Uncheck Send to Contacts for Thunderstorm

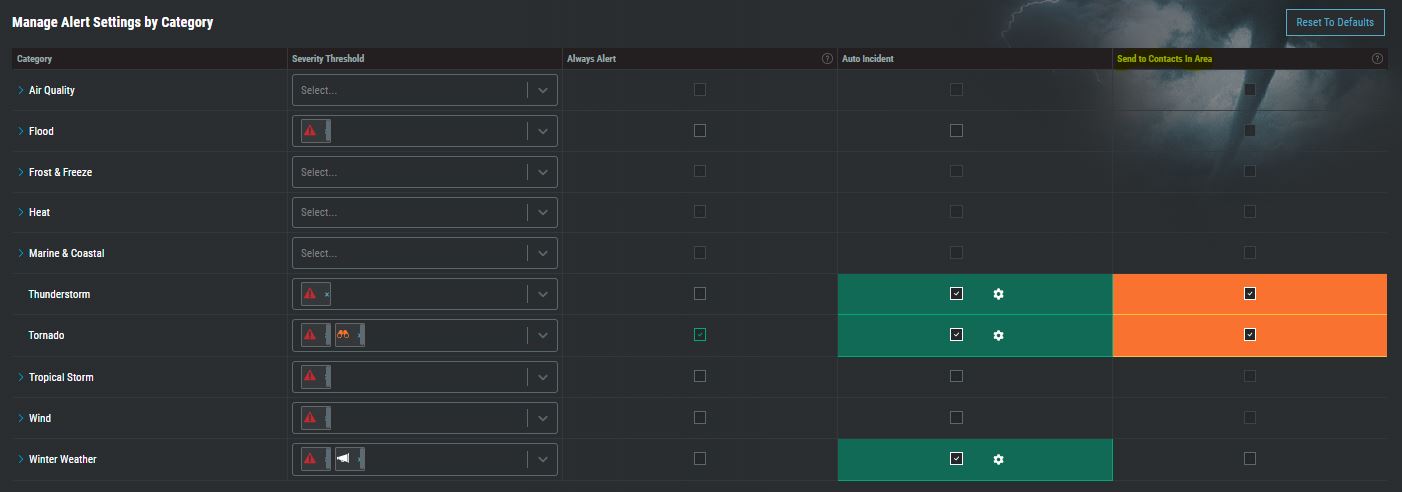[x=1250, y=294]
